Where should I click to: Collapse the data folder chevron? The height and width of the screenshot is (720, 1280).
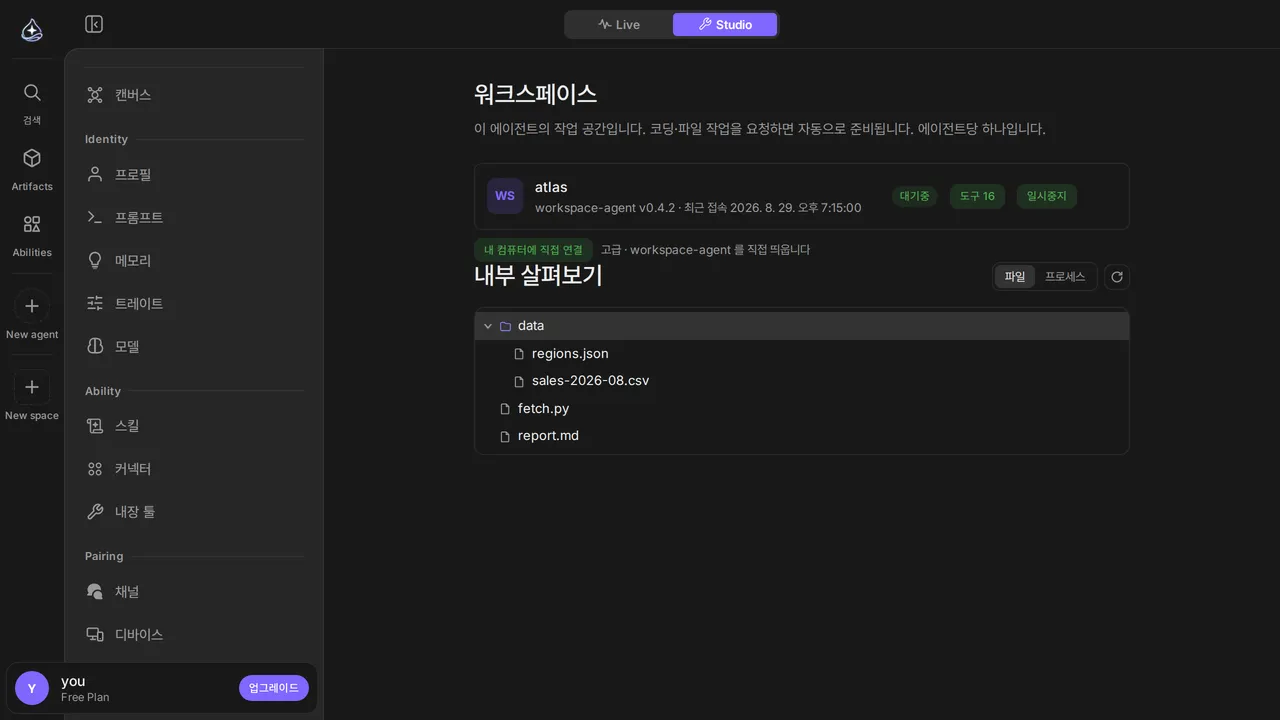click(x=488, y=326)
